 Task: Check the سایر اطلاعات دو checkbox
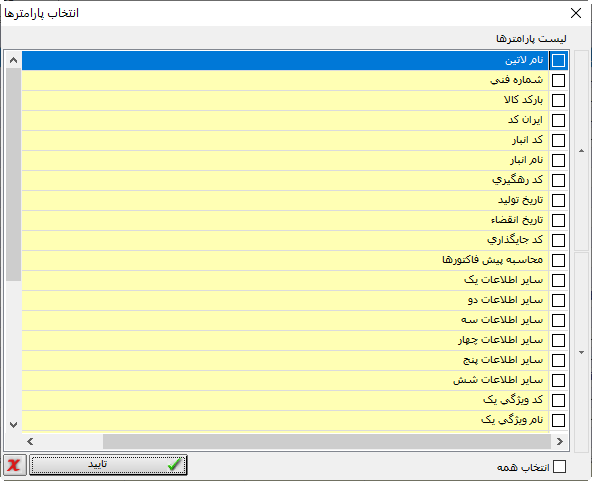click(558, 301)
